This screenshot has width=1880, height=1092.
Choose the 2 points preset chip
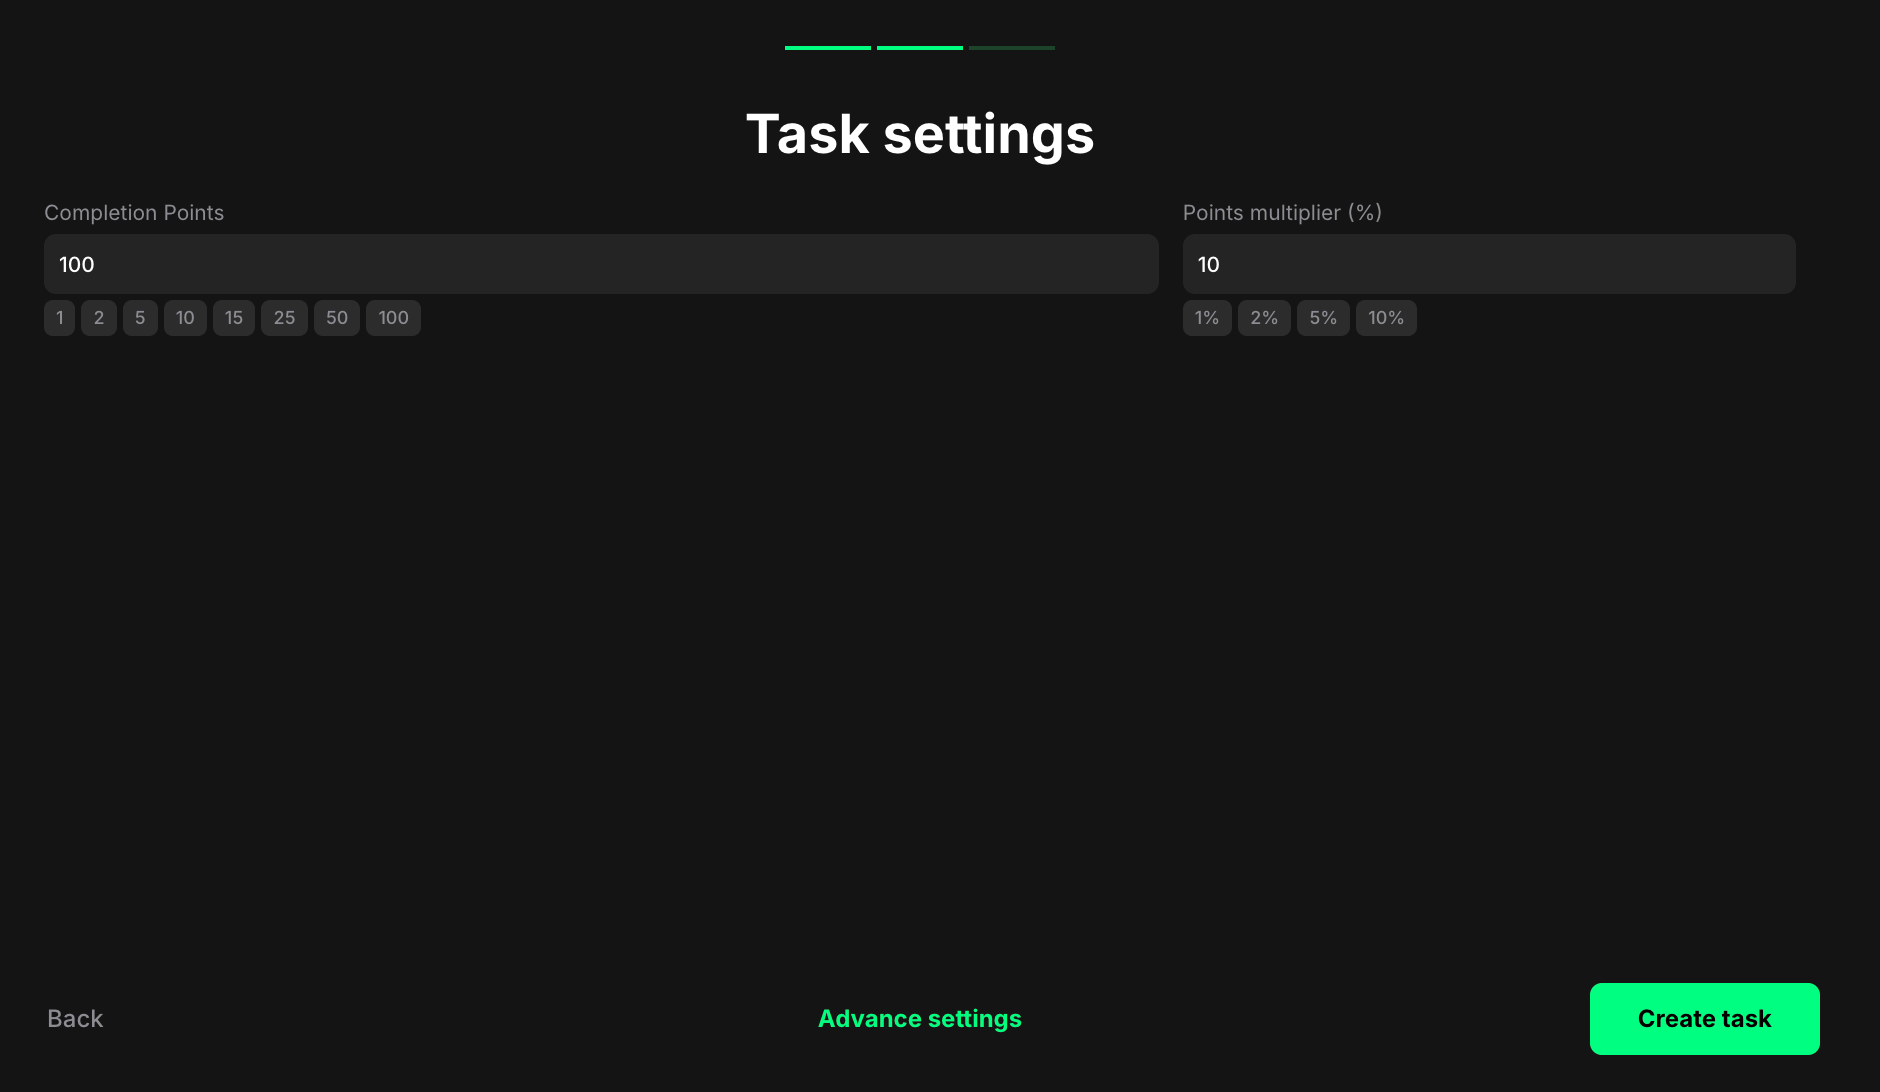coord(99,318)
